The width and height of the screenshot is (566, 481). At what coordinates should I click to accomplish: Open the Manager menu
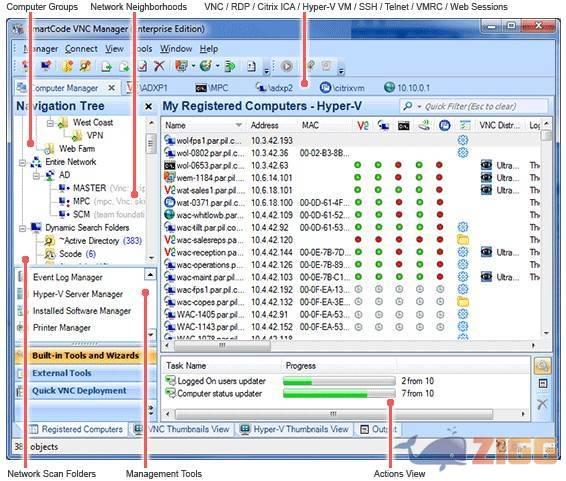coord(41,49)
